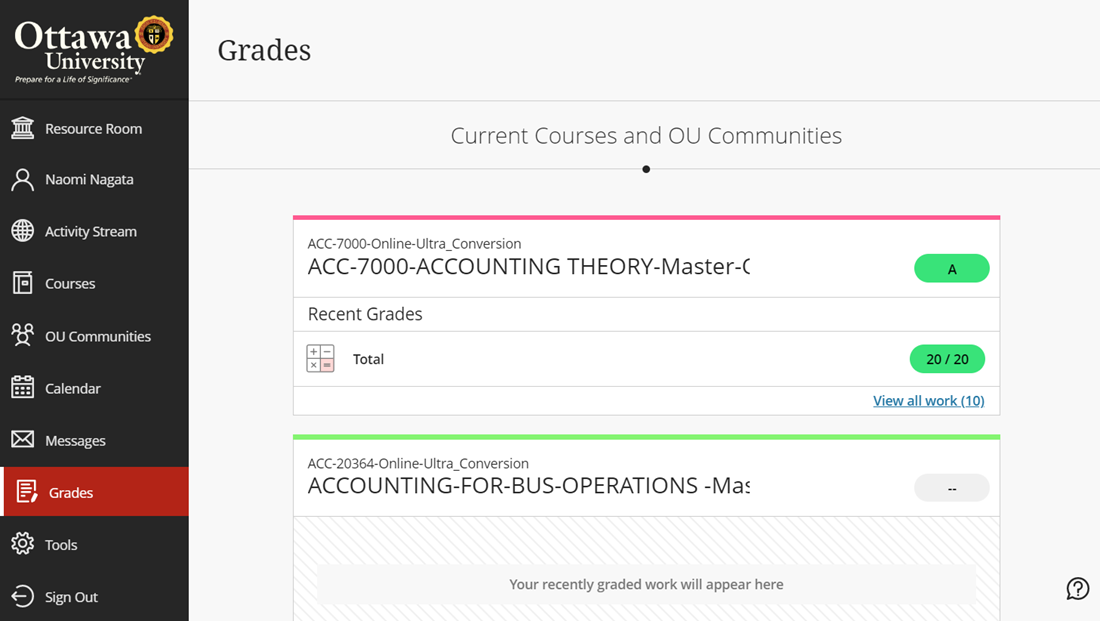This screenshot has height=621, width=1100.
Task: Click the 20 / 20 score pill
Action: (x=947, y=359)
